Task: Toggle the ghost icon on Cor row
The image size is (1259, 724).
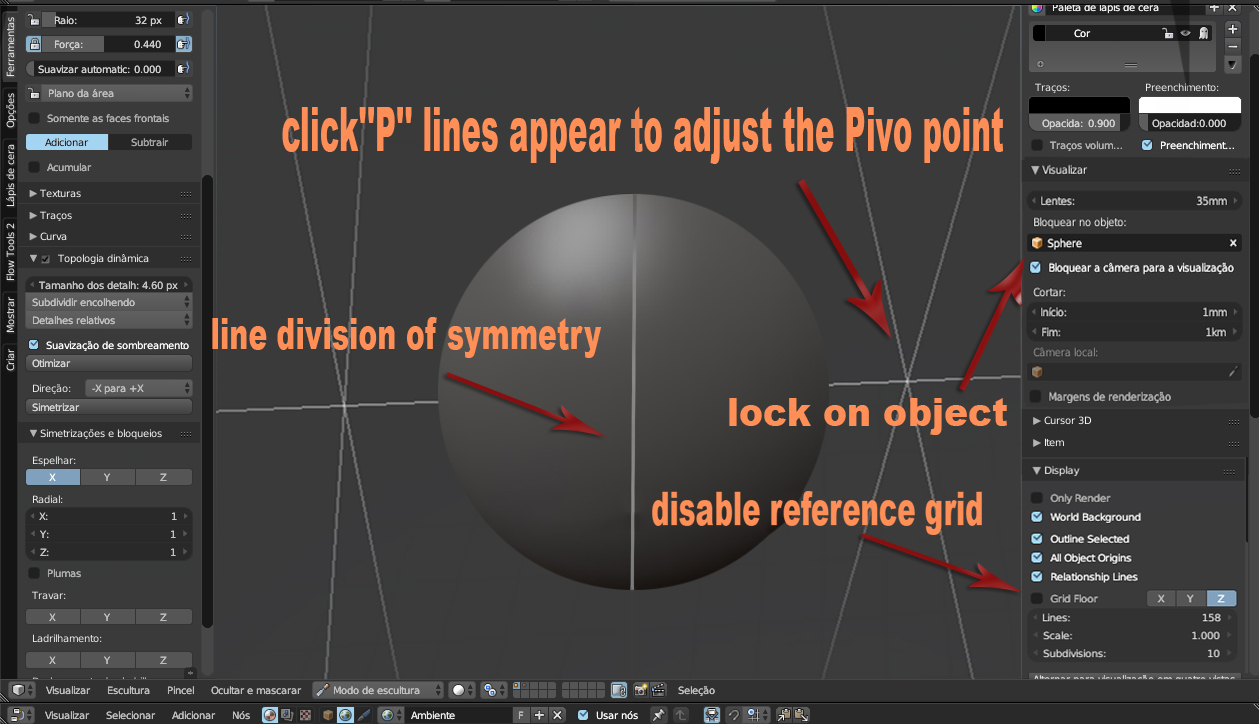Action: (x=1203, y=33)
